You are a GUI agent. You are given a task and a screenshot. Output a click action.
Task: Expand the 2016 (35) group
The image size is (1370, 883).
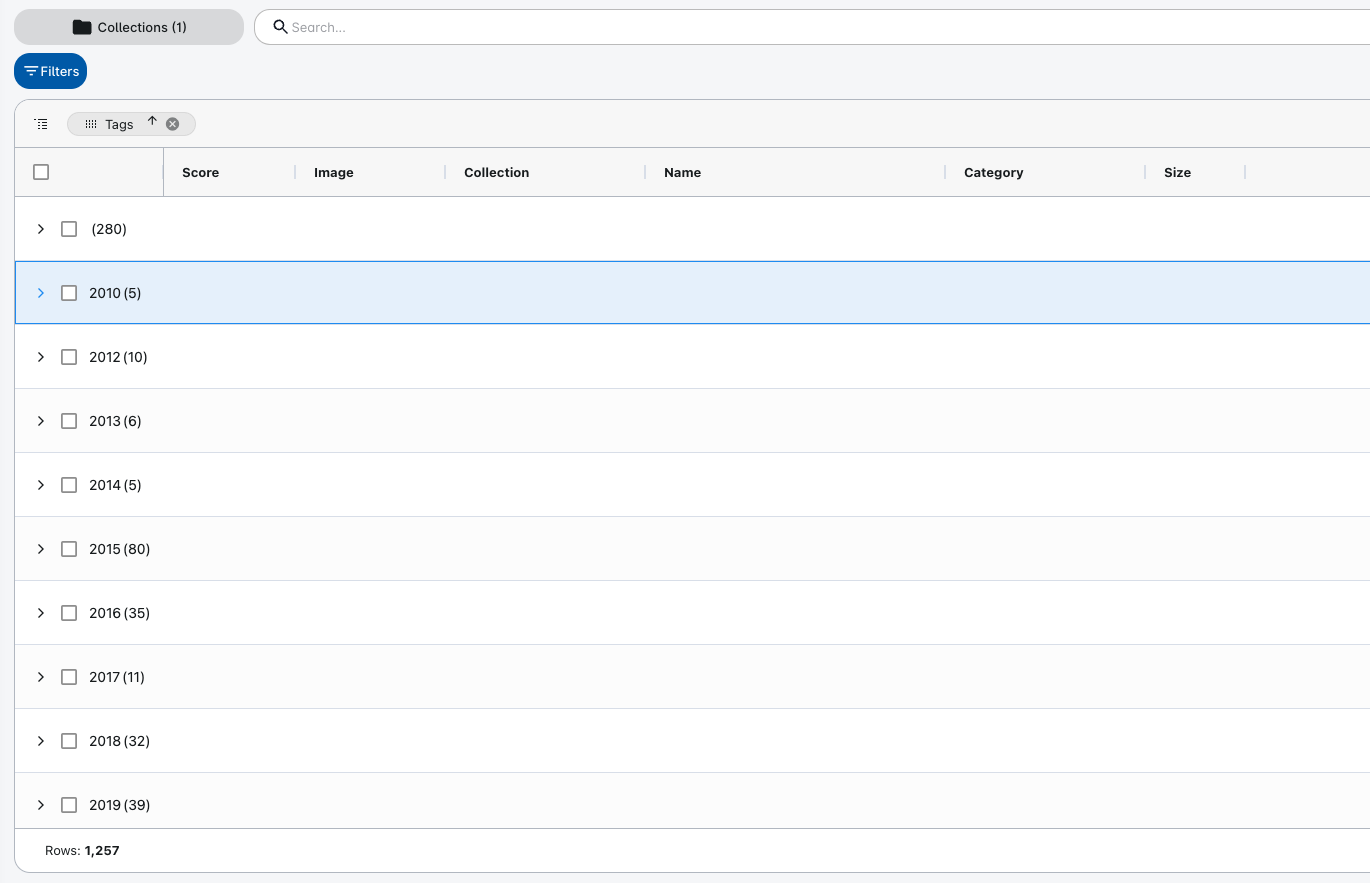pyautogui.click(x=41, y=613)
